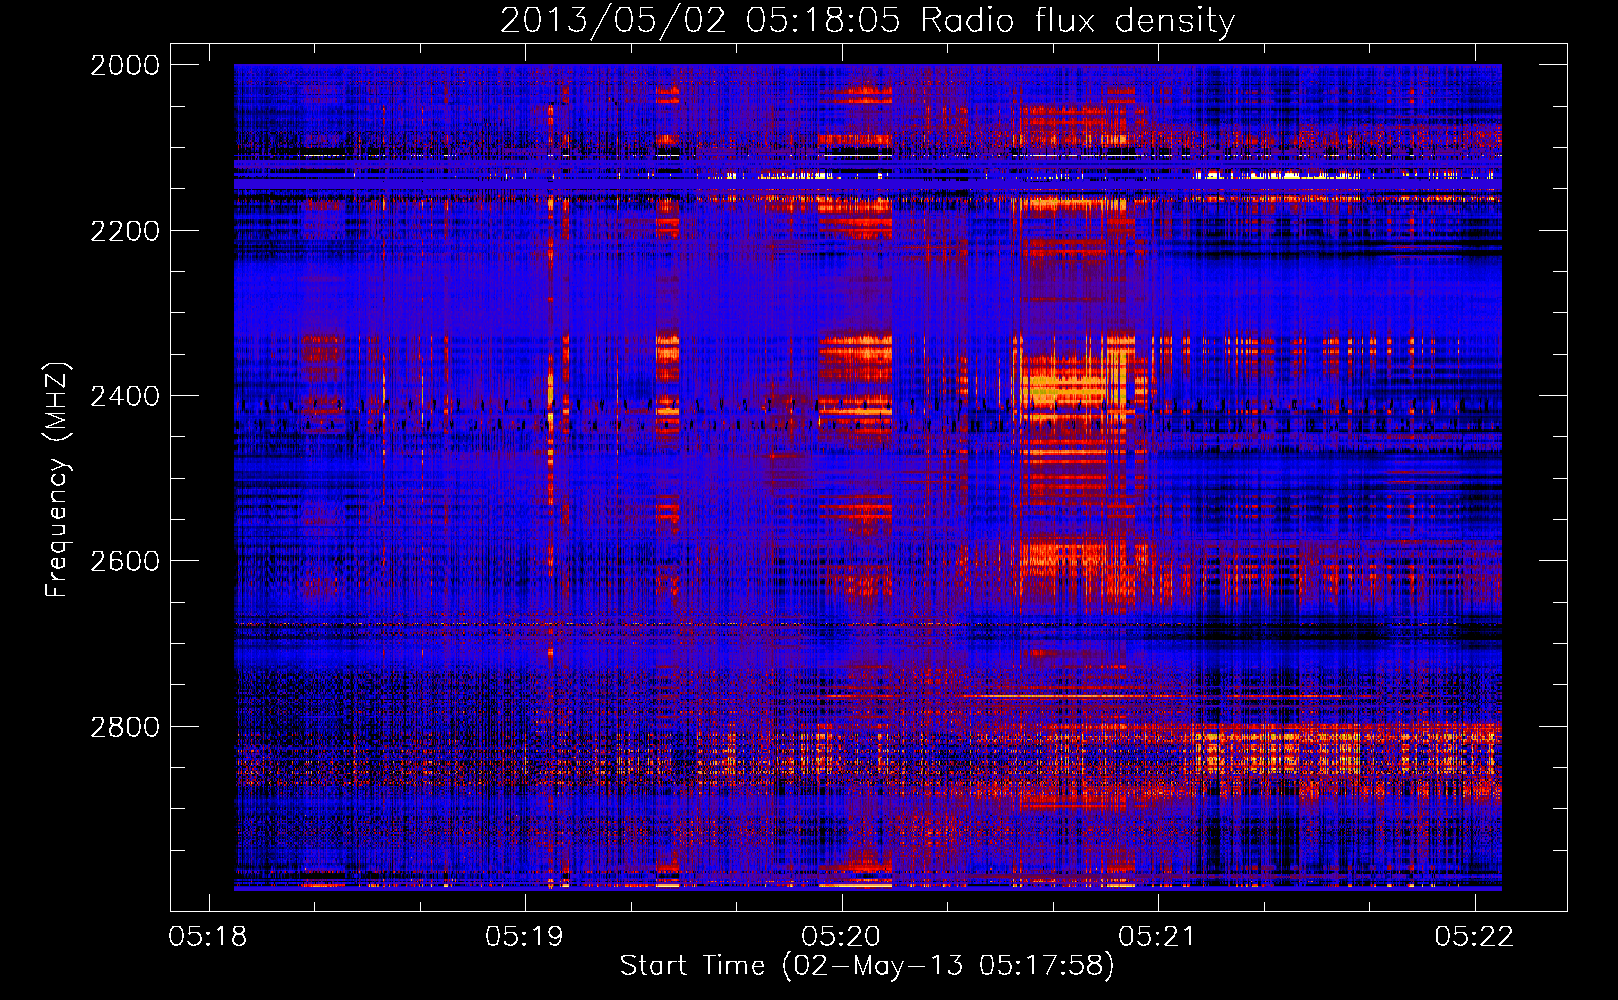Image resolution: width=1618 pixels, height=1000 pixels.
Task: Select the 2400 frequency tick label
Action: click(x=125, y=396)
